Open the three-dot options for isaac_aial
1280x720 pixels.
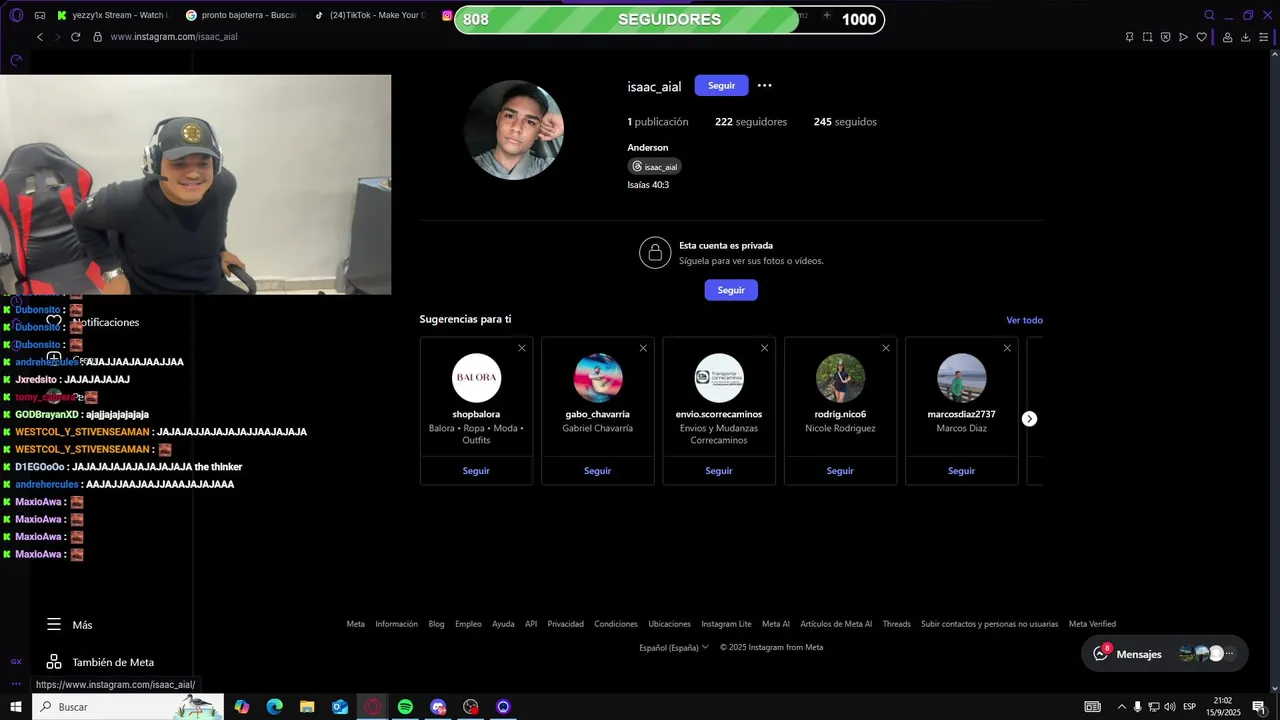point(765,86)
